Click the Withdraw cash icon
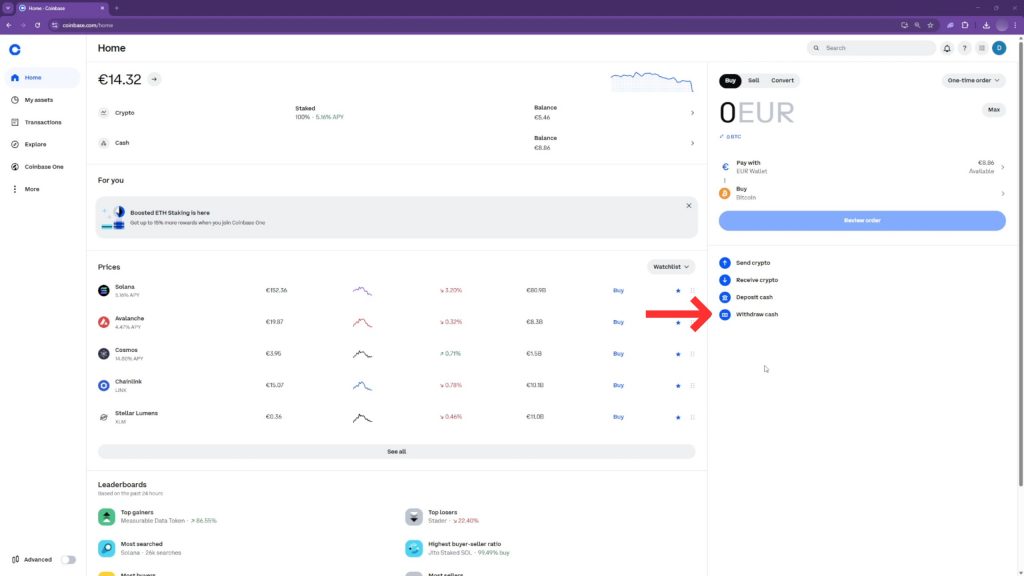1024x576 pixels. (x=725, y=314)
